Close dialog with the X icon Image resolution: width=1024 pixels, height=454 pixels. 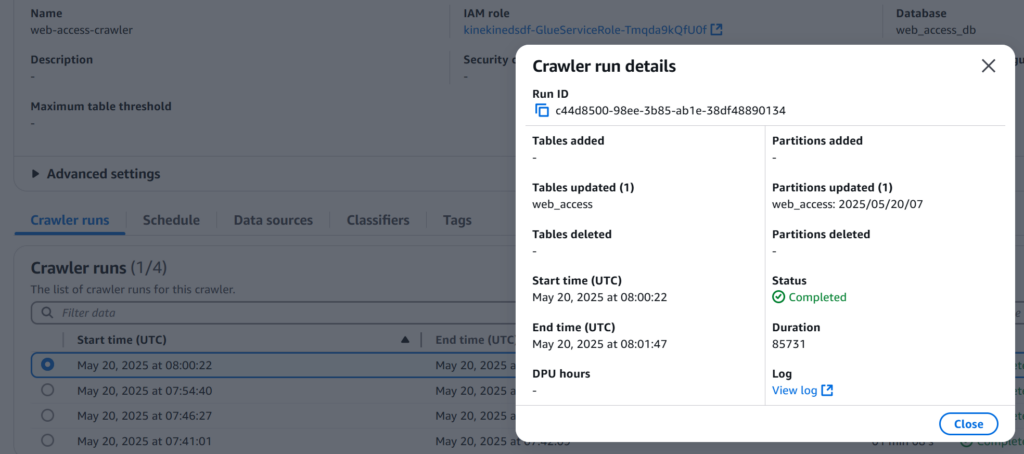[988, 65]
